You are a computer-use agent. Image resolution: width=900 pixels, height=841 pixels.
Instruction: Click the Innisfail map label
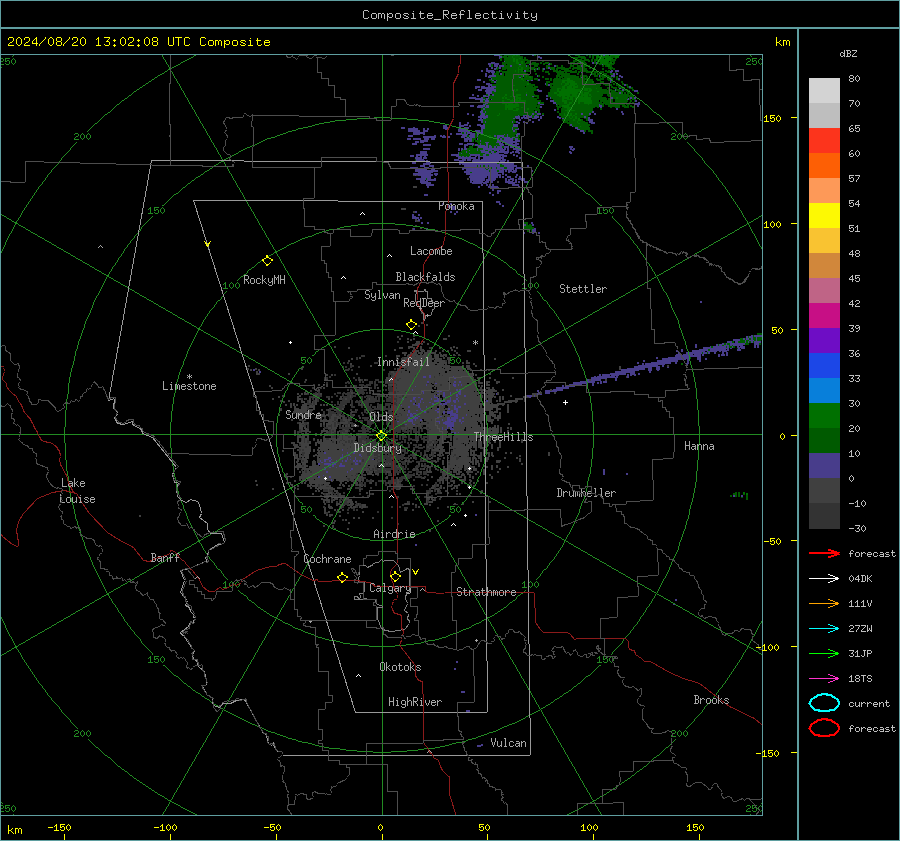click(x=403, y=362)
